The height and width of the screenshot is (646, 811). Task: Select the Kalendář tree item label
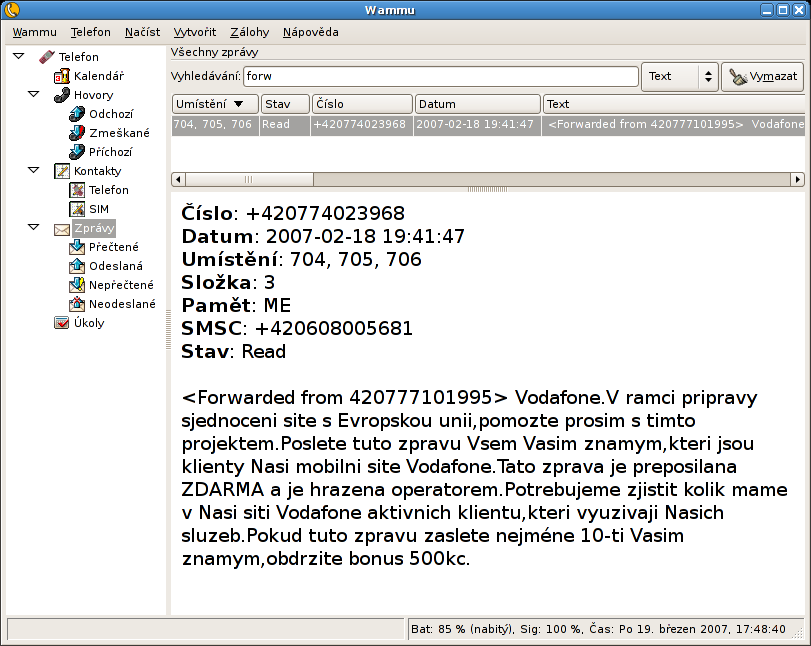[x=99, y=76]
